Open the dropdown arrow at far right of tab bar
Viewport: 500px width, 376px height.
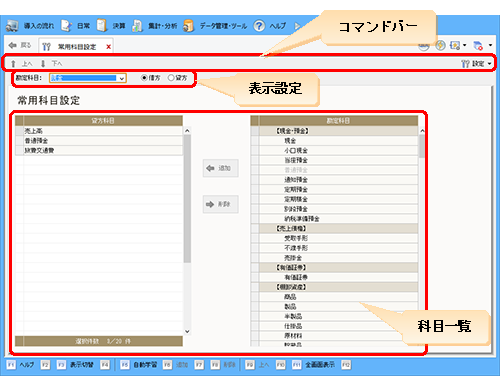(x=490, y=45)
